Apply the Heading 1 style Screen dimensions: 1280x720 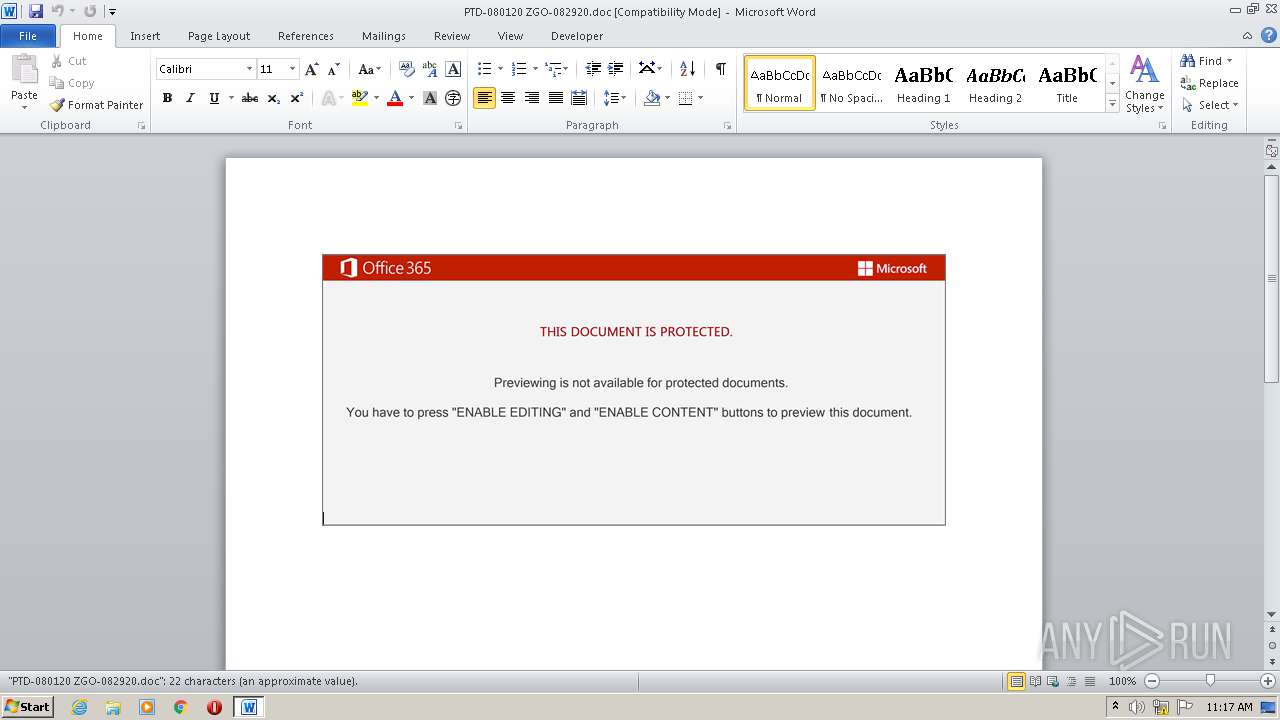(923, 83)
